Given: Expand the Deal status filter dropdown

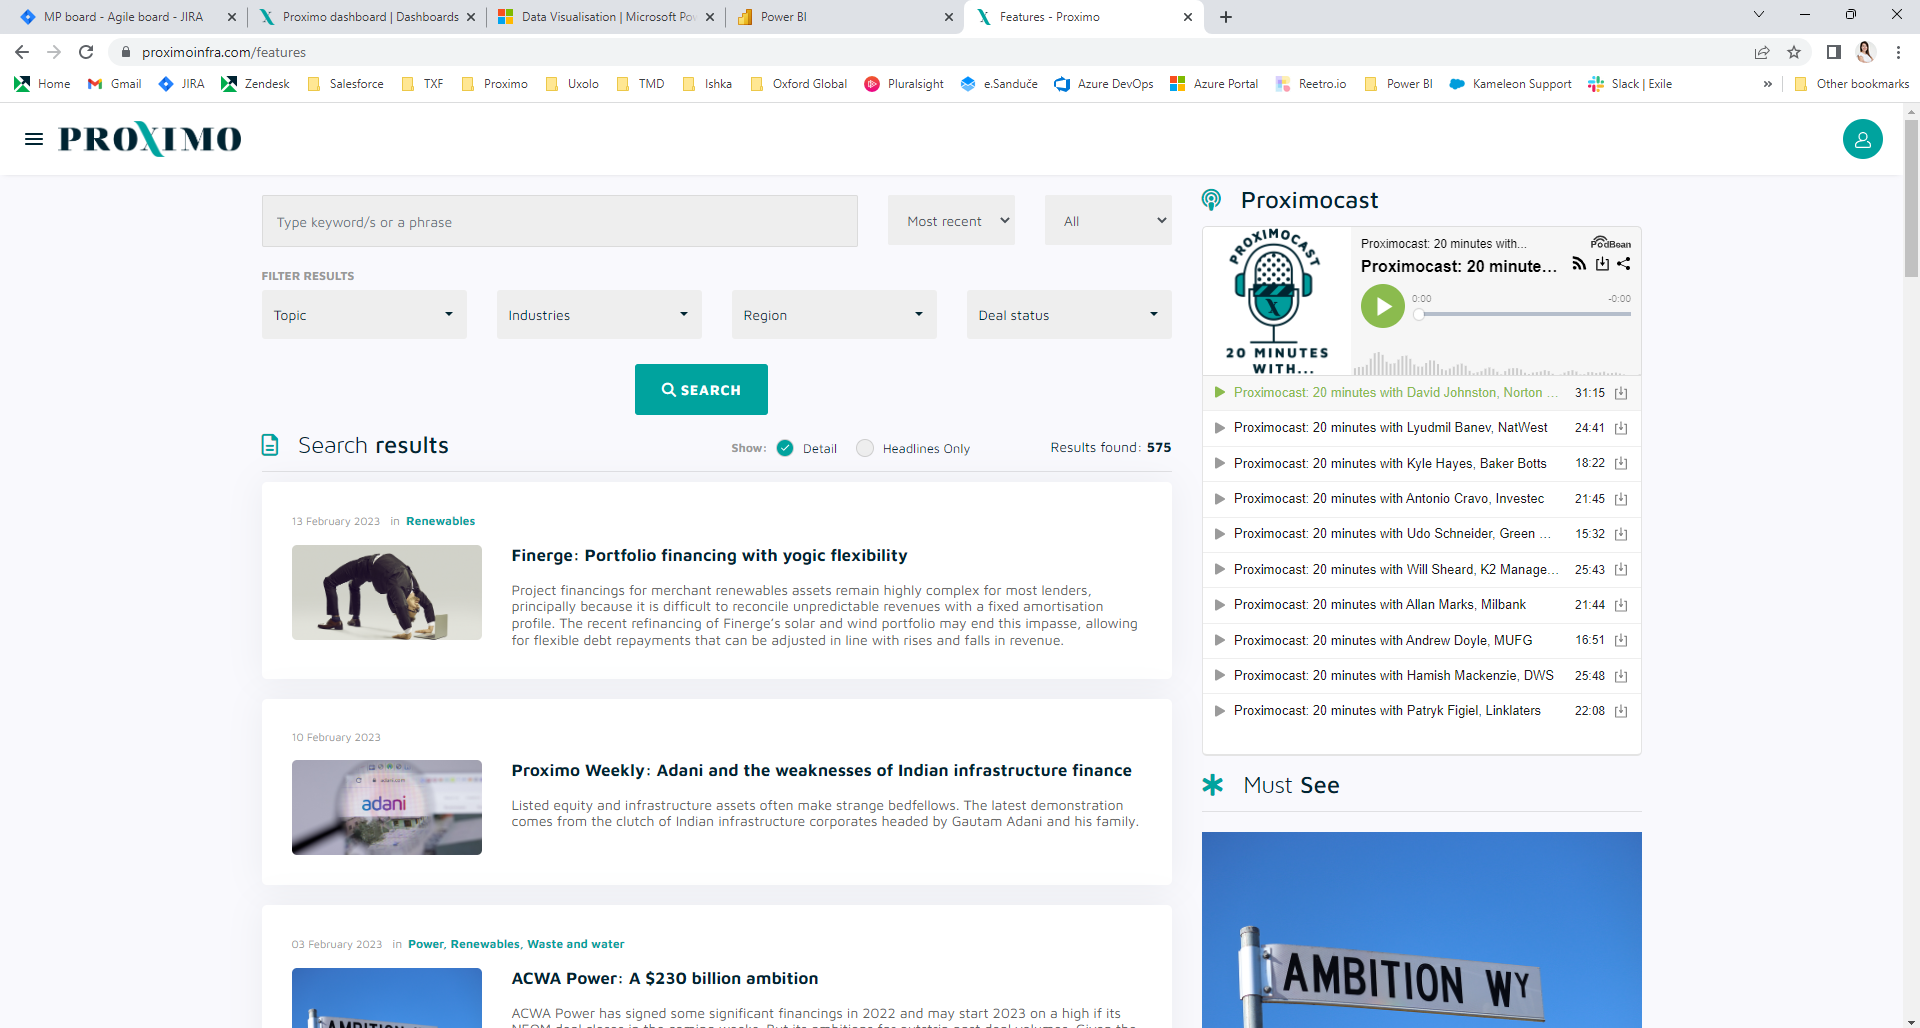Looking at the screenshot, I should click(x=1069, y=315).
